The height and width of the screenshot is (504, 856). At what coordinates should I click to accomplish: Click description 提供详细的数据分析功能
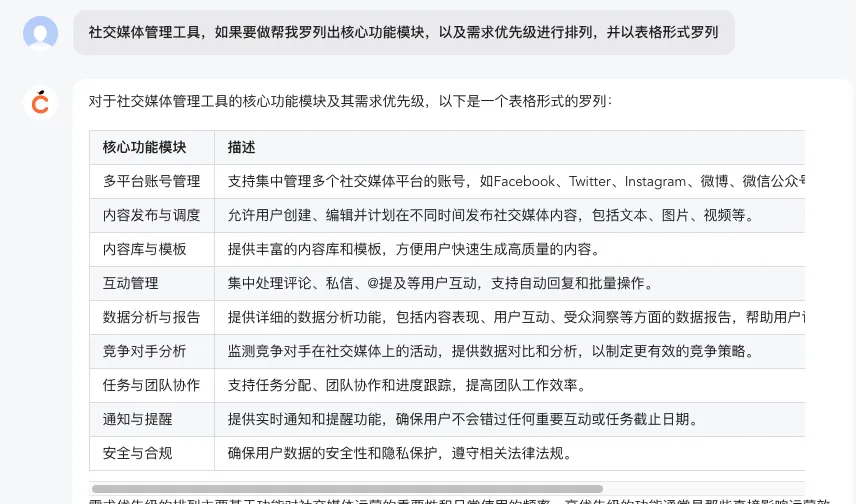(510, 317)
